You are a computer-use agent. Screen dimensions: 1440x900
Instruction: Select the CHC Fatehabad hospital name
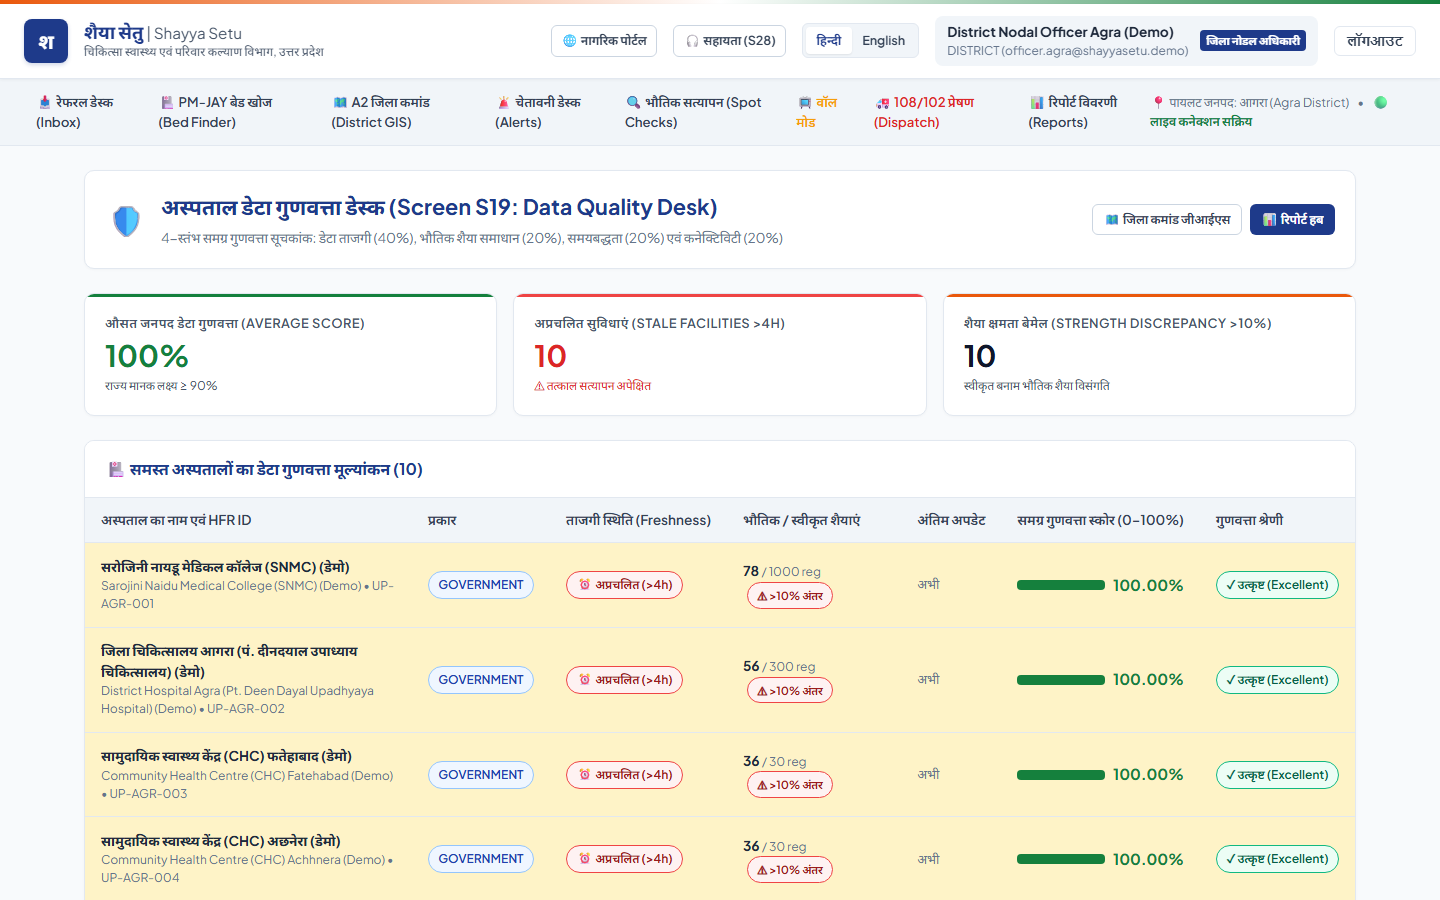226,756
